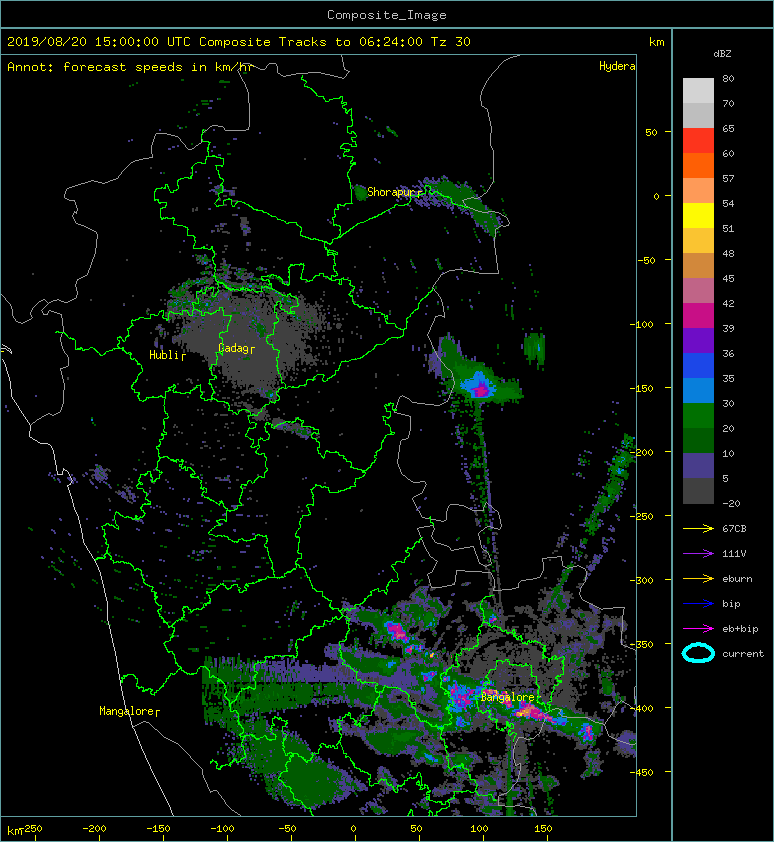Screen dimensions: 774x842
Task: Click the current legend label
Action: (743, 654)
